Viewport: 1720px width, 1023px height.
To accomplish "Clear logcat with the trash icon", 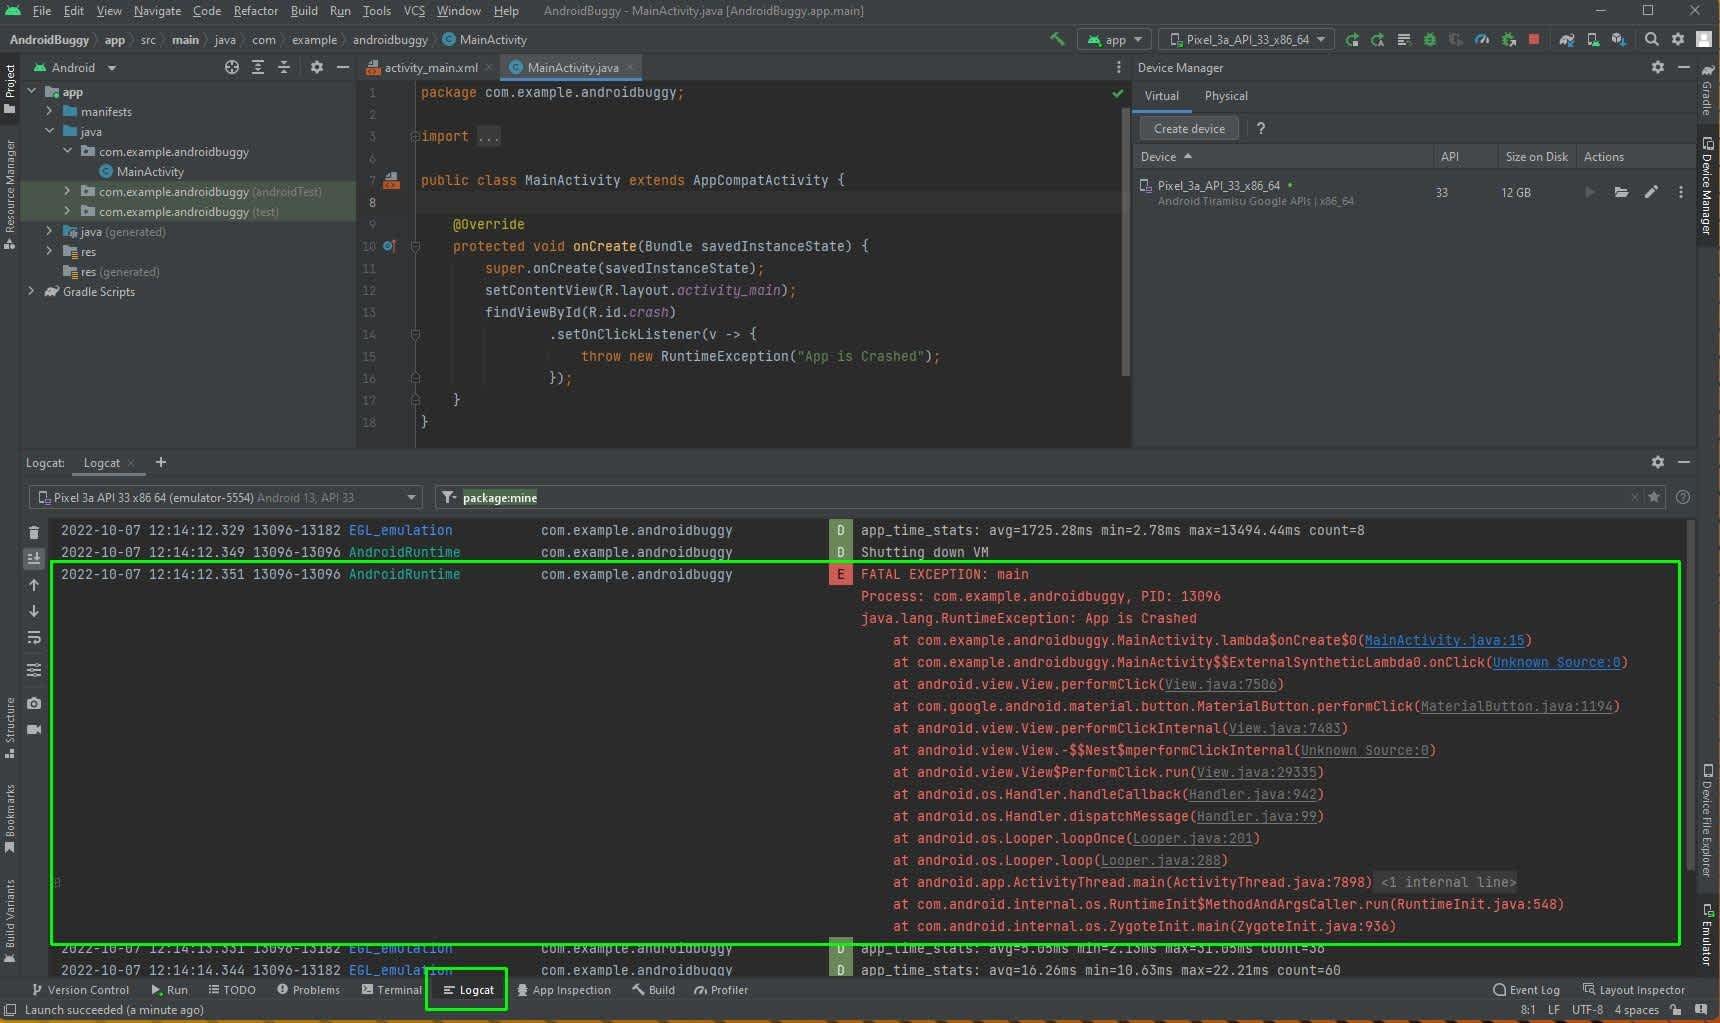I will point(34,532).
